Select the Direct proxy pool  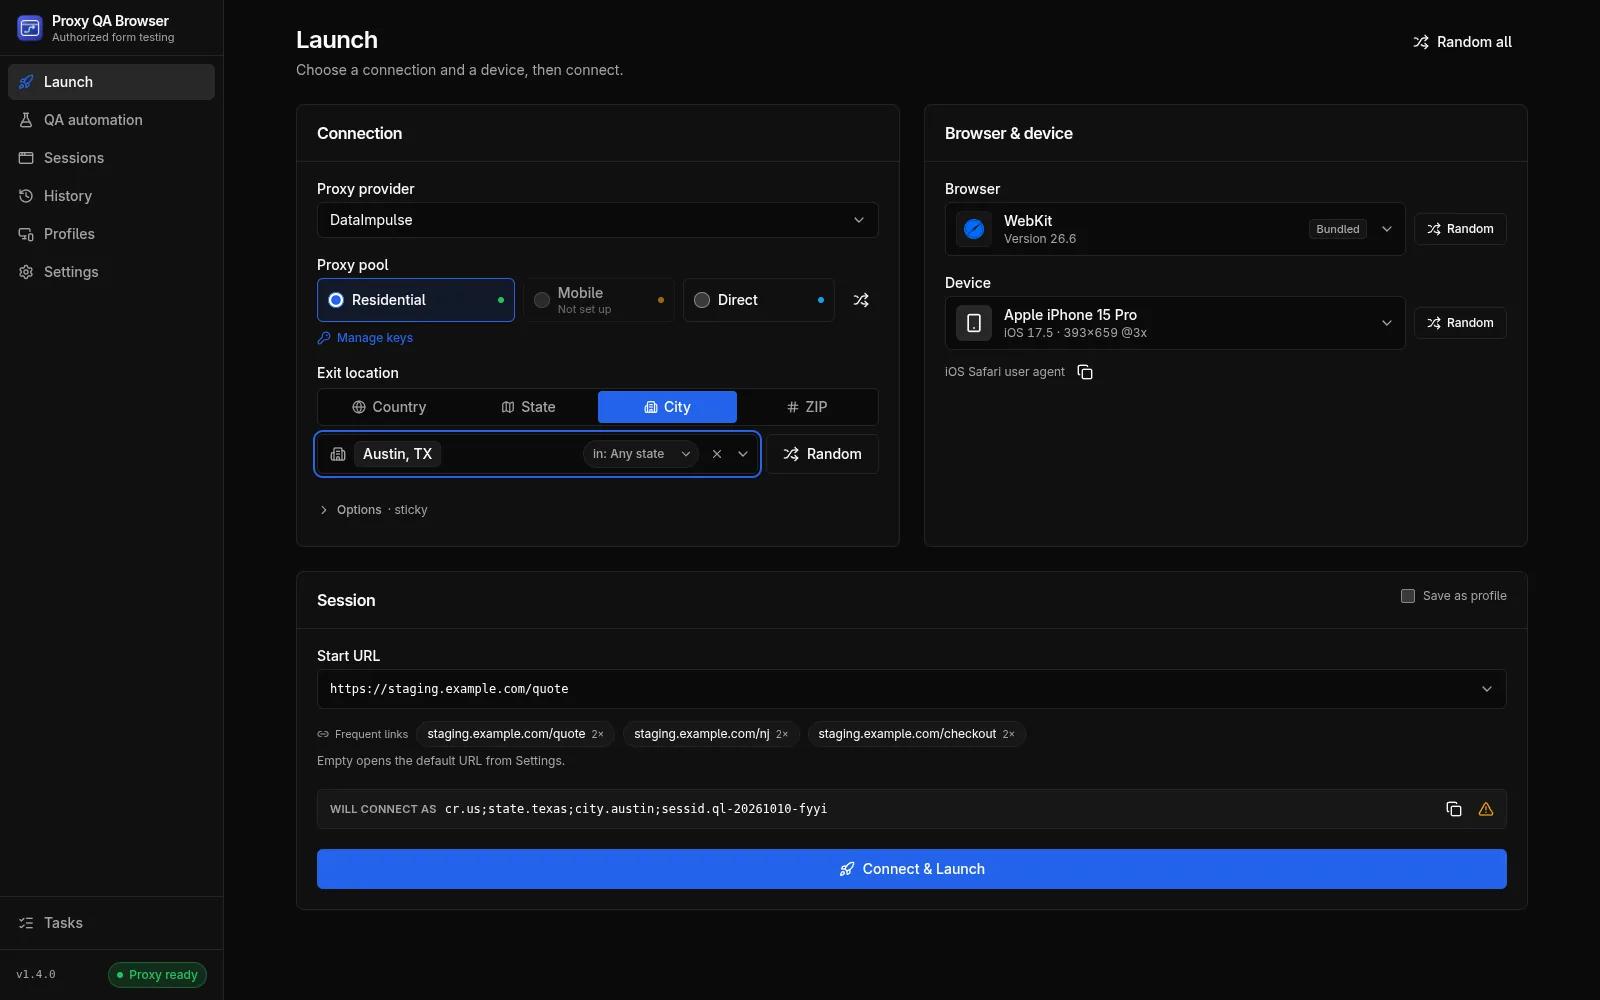click(759, 300)
